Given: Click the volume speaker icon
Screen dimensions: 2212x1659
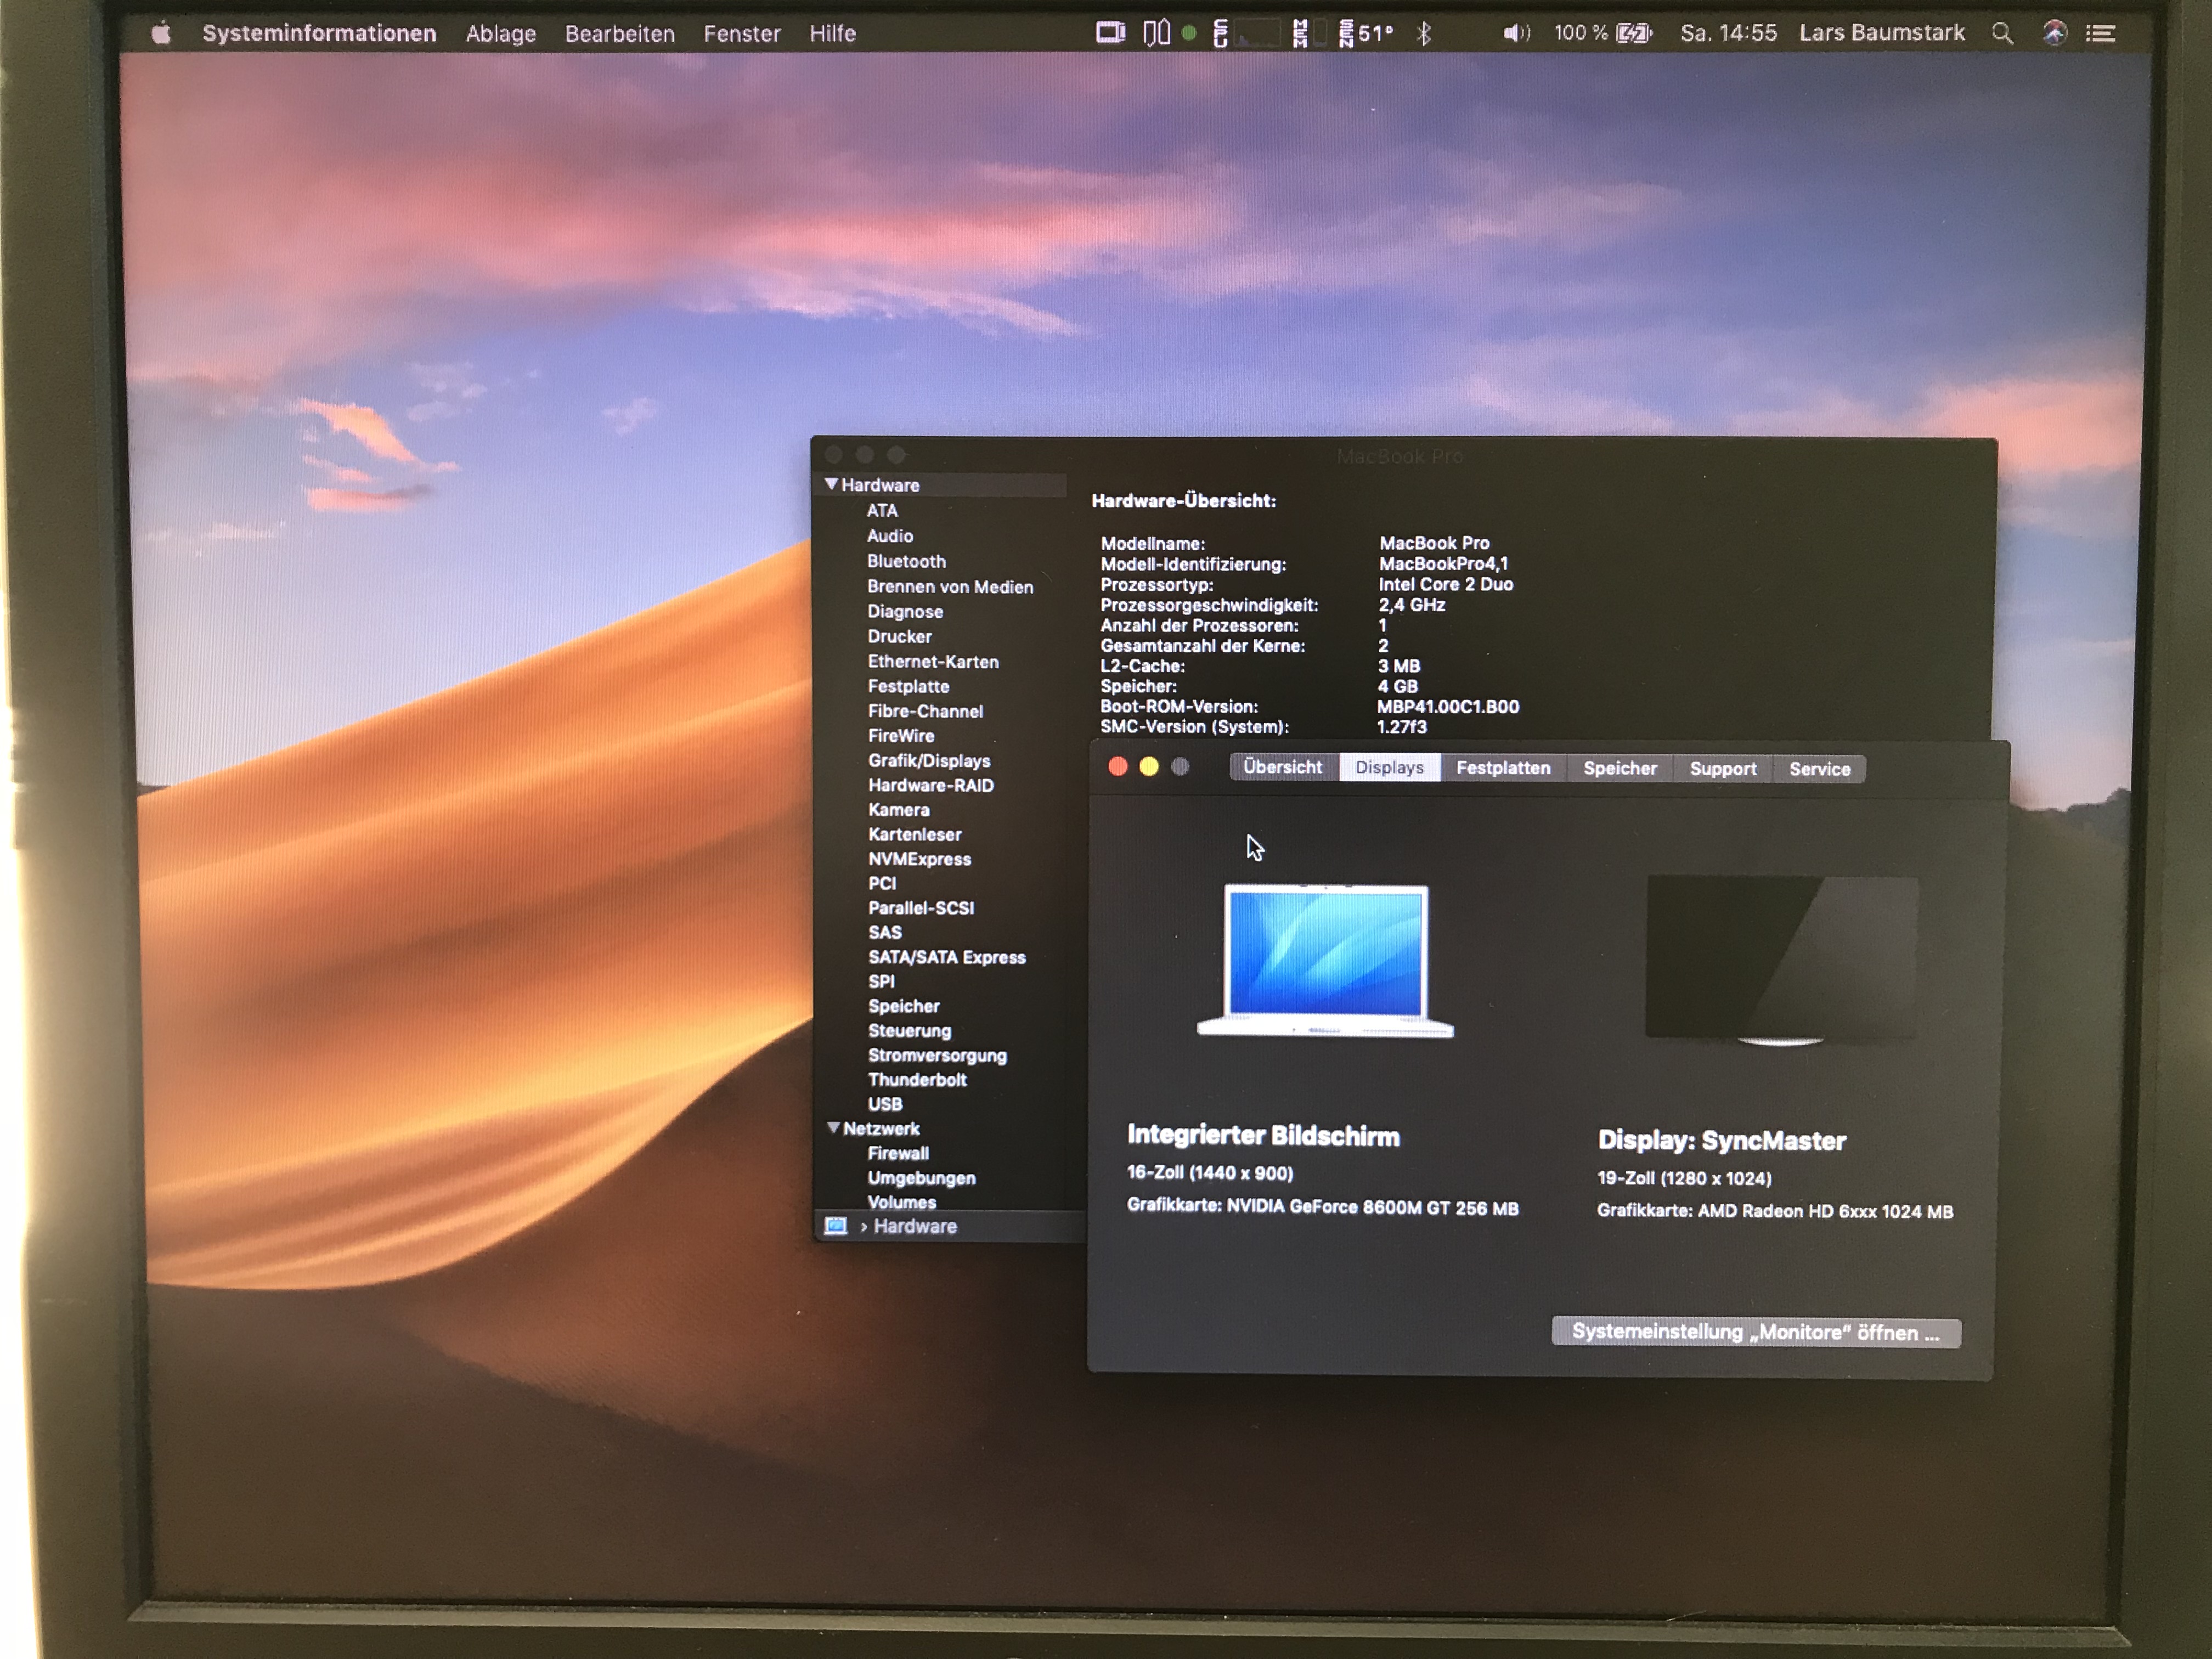Looking at the screenshot, I should coord(1516,33).
